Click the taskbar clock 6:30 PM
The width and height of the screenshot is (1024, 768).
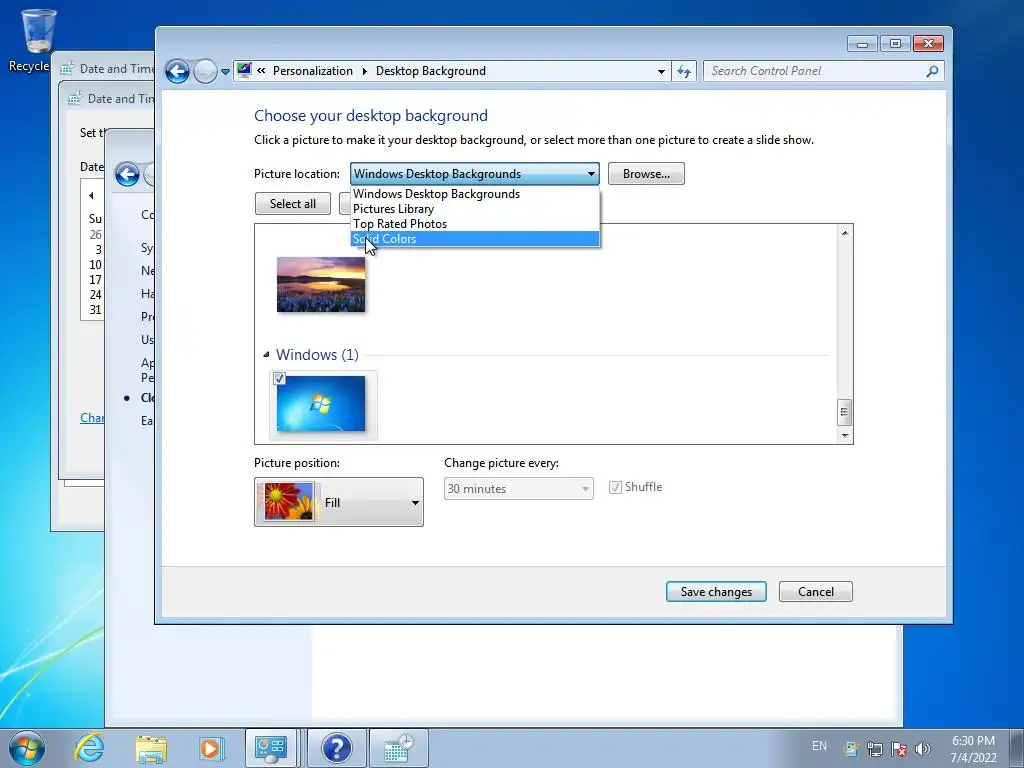[x=973, y=741]
